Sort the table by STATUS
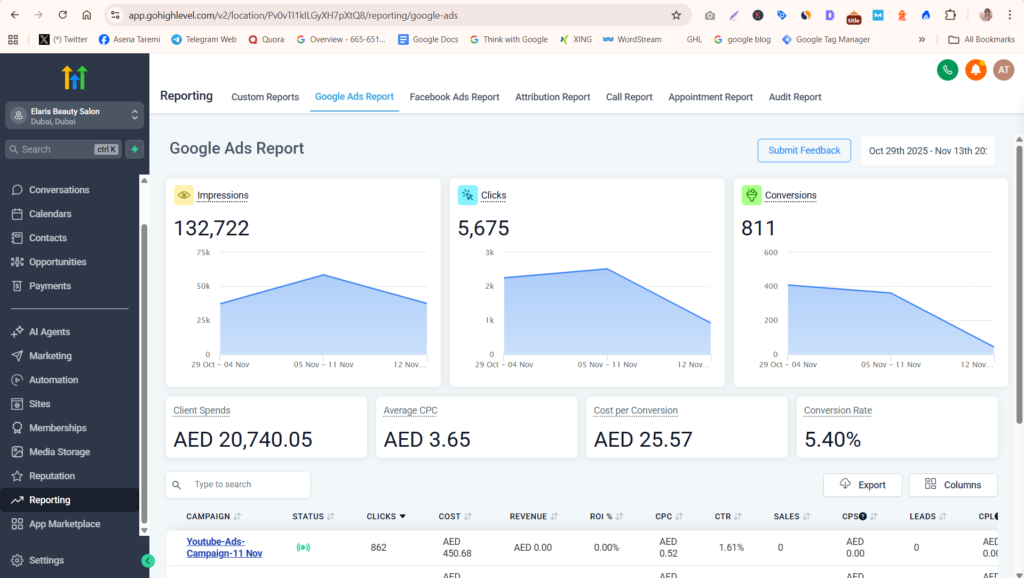 [x=313, y=517]
